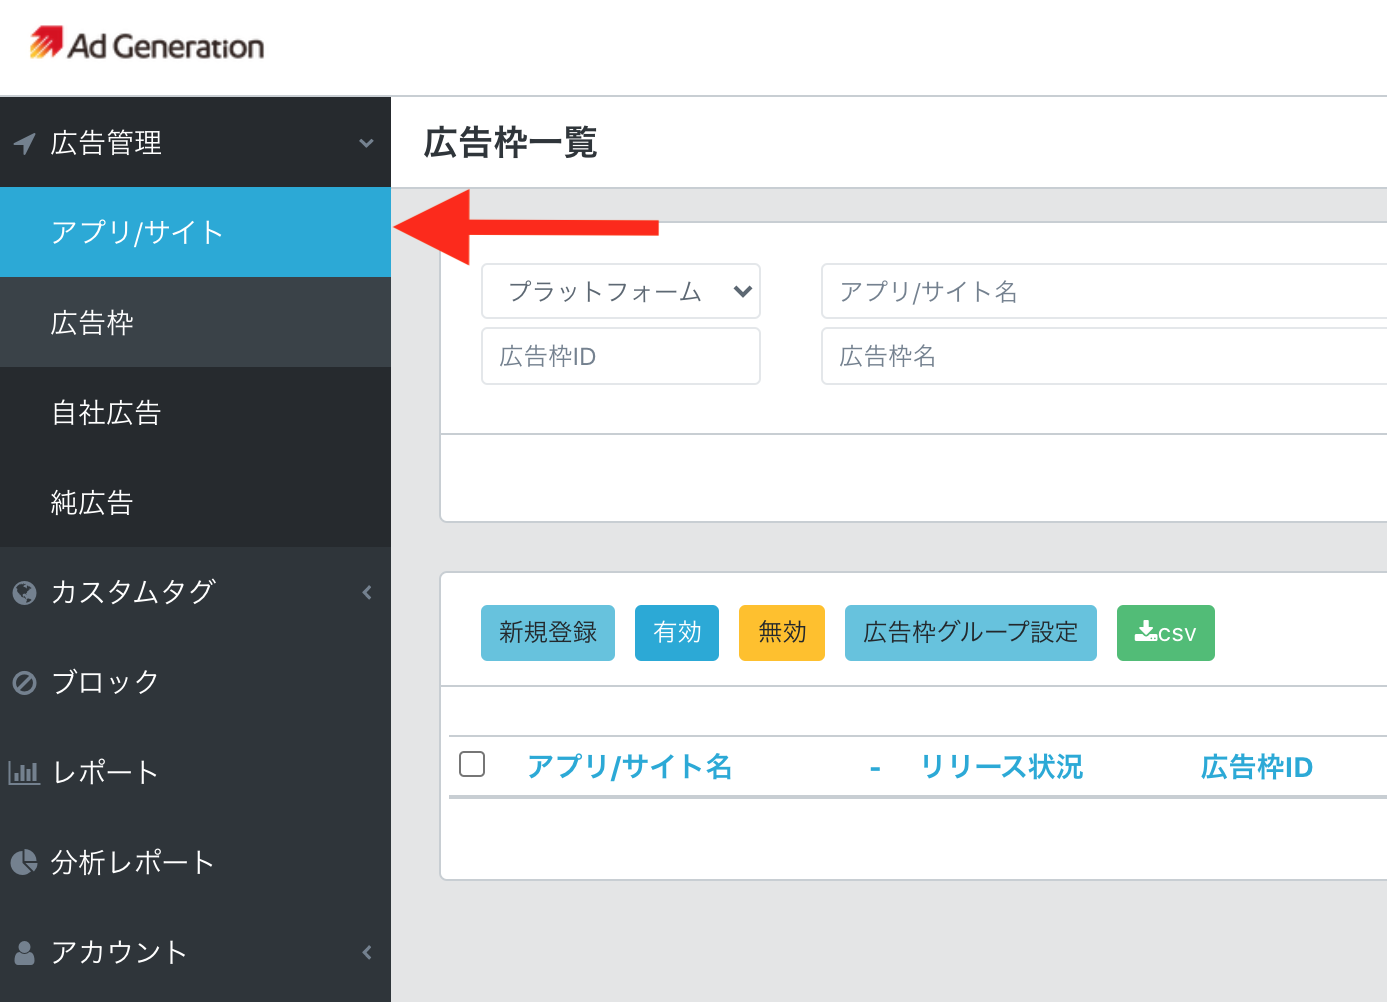1387x1002 pixels.
Task: Collapse the 広告管理 menu chevron
Action: (366, 142)
